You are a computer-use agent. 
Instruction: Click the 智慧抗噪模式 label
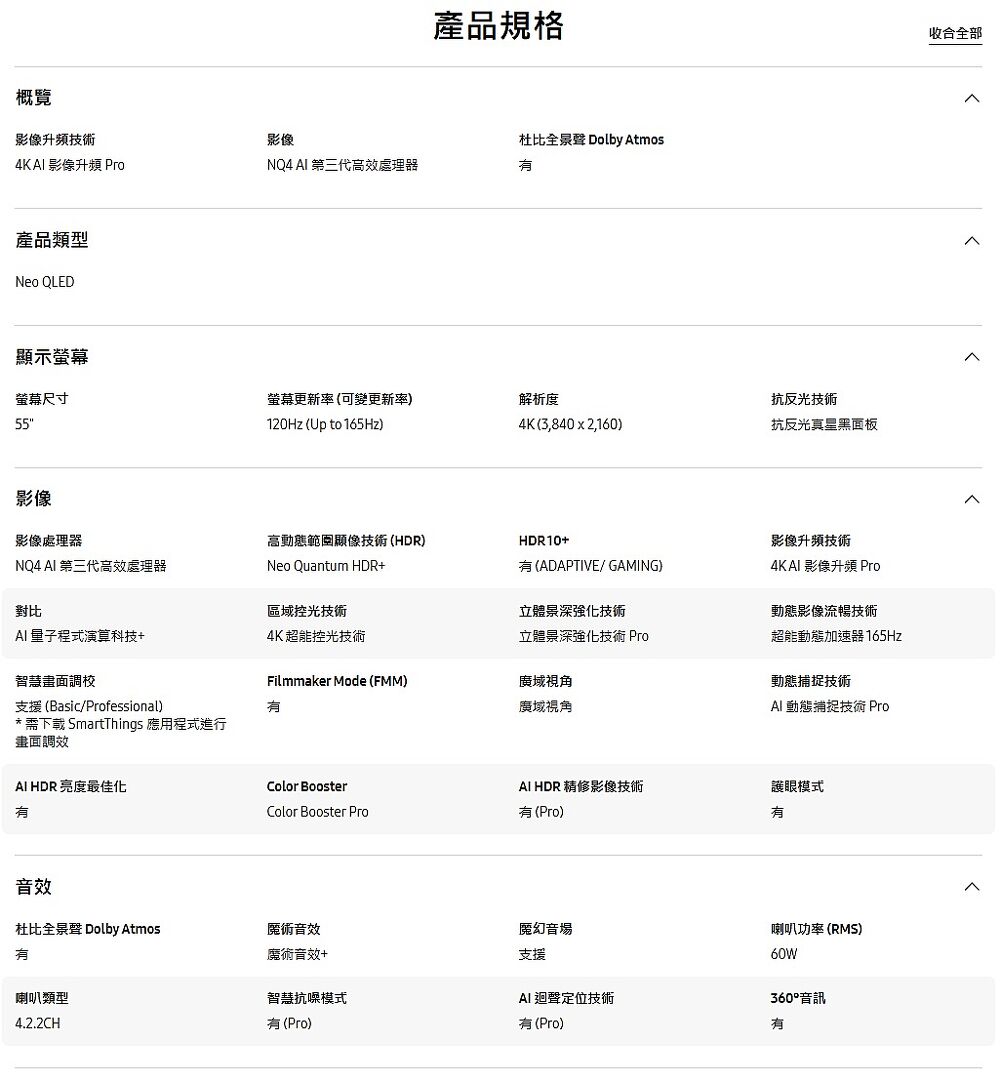(306, 999)
